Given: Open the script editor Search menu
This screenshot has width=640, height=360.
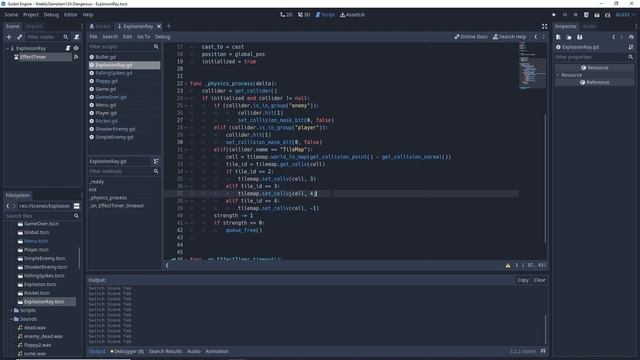Looking at the screenshot, I should tap(110, 37).
